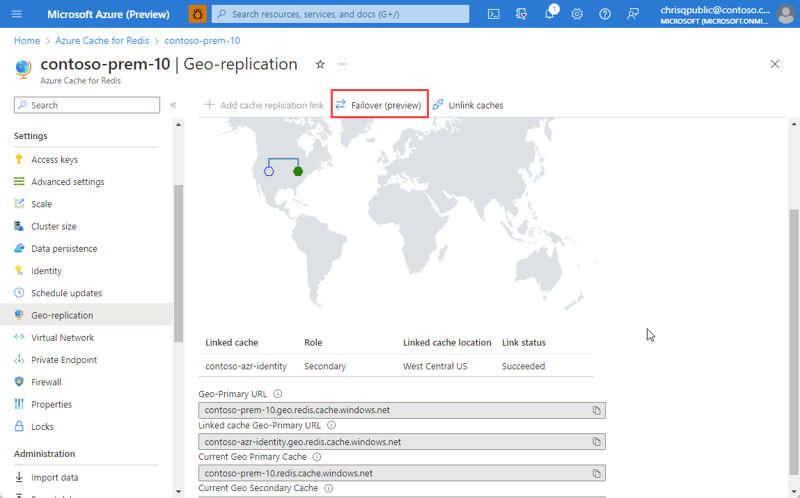This screenshot has height=498, width=800.
Task: Click Unlink caches
Action: (468, 105)
